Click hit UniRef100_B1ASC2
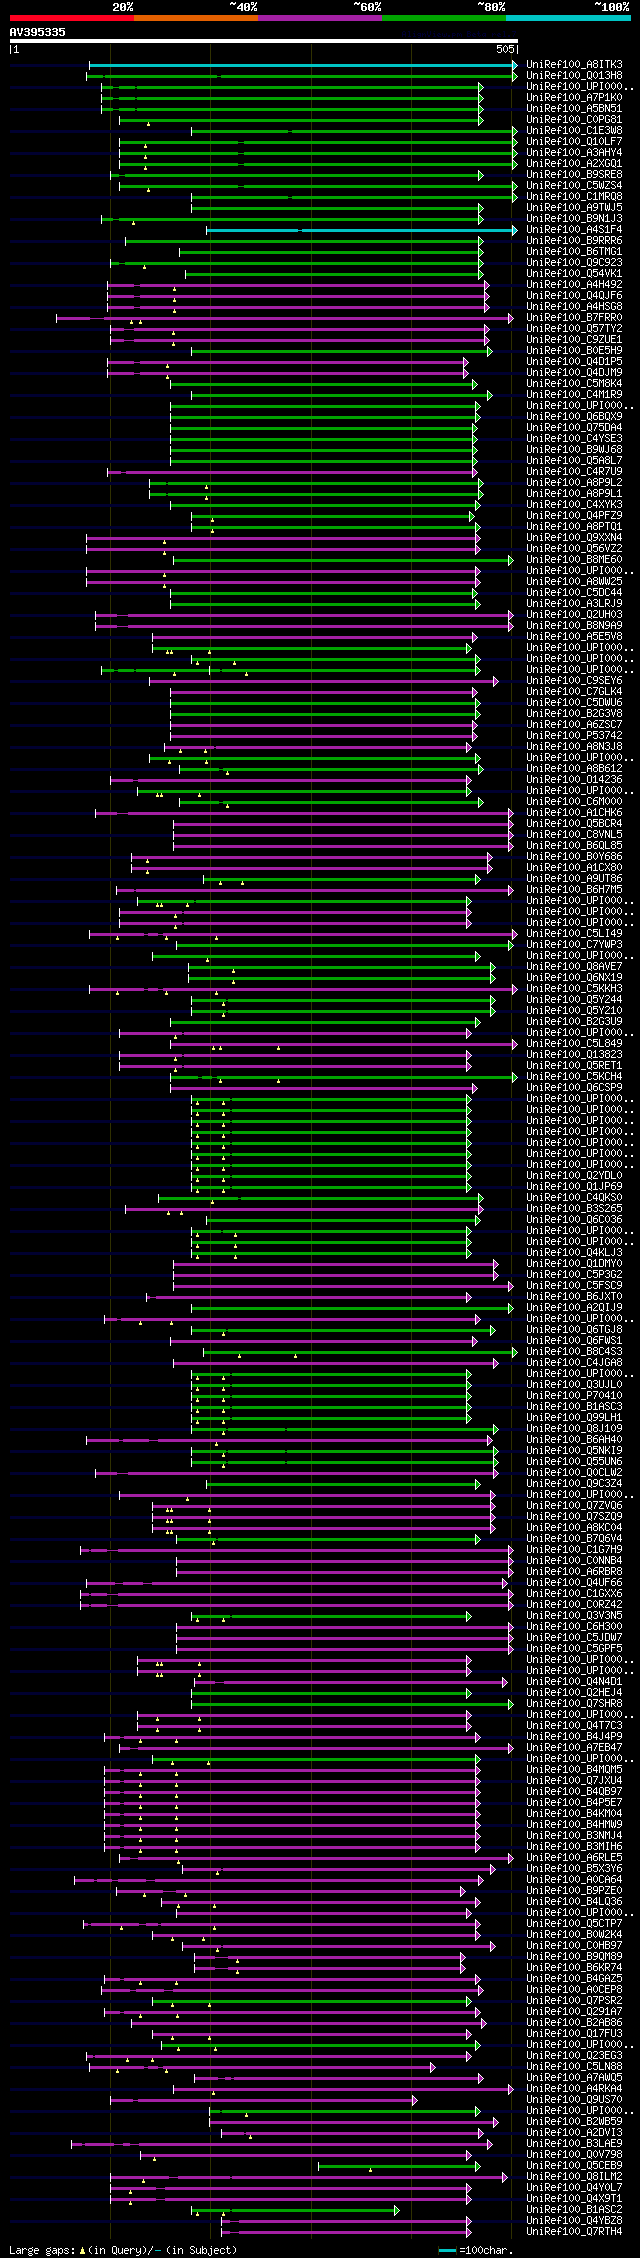The width and height of the screenshot is (640, 2258). [574, 2210]
